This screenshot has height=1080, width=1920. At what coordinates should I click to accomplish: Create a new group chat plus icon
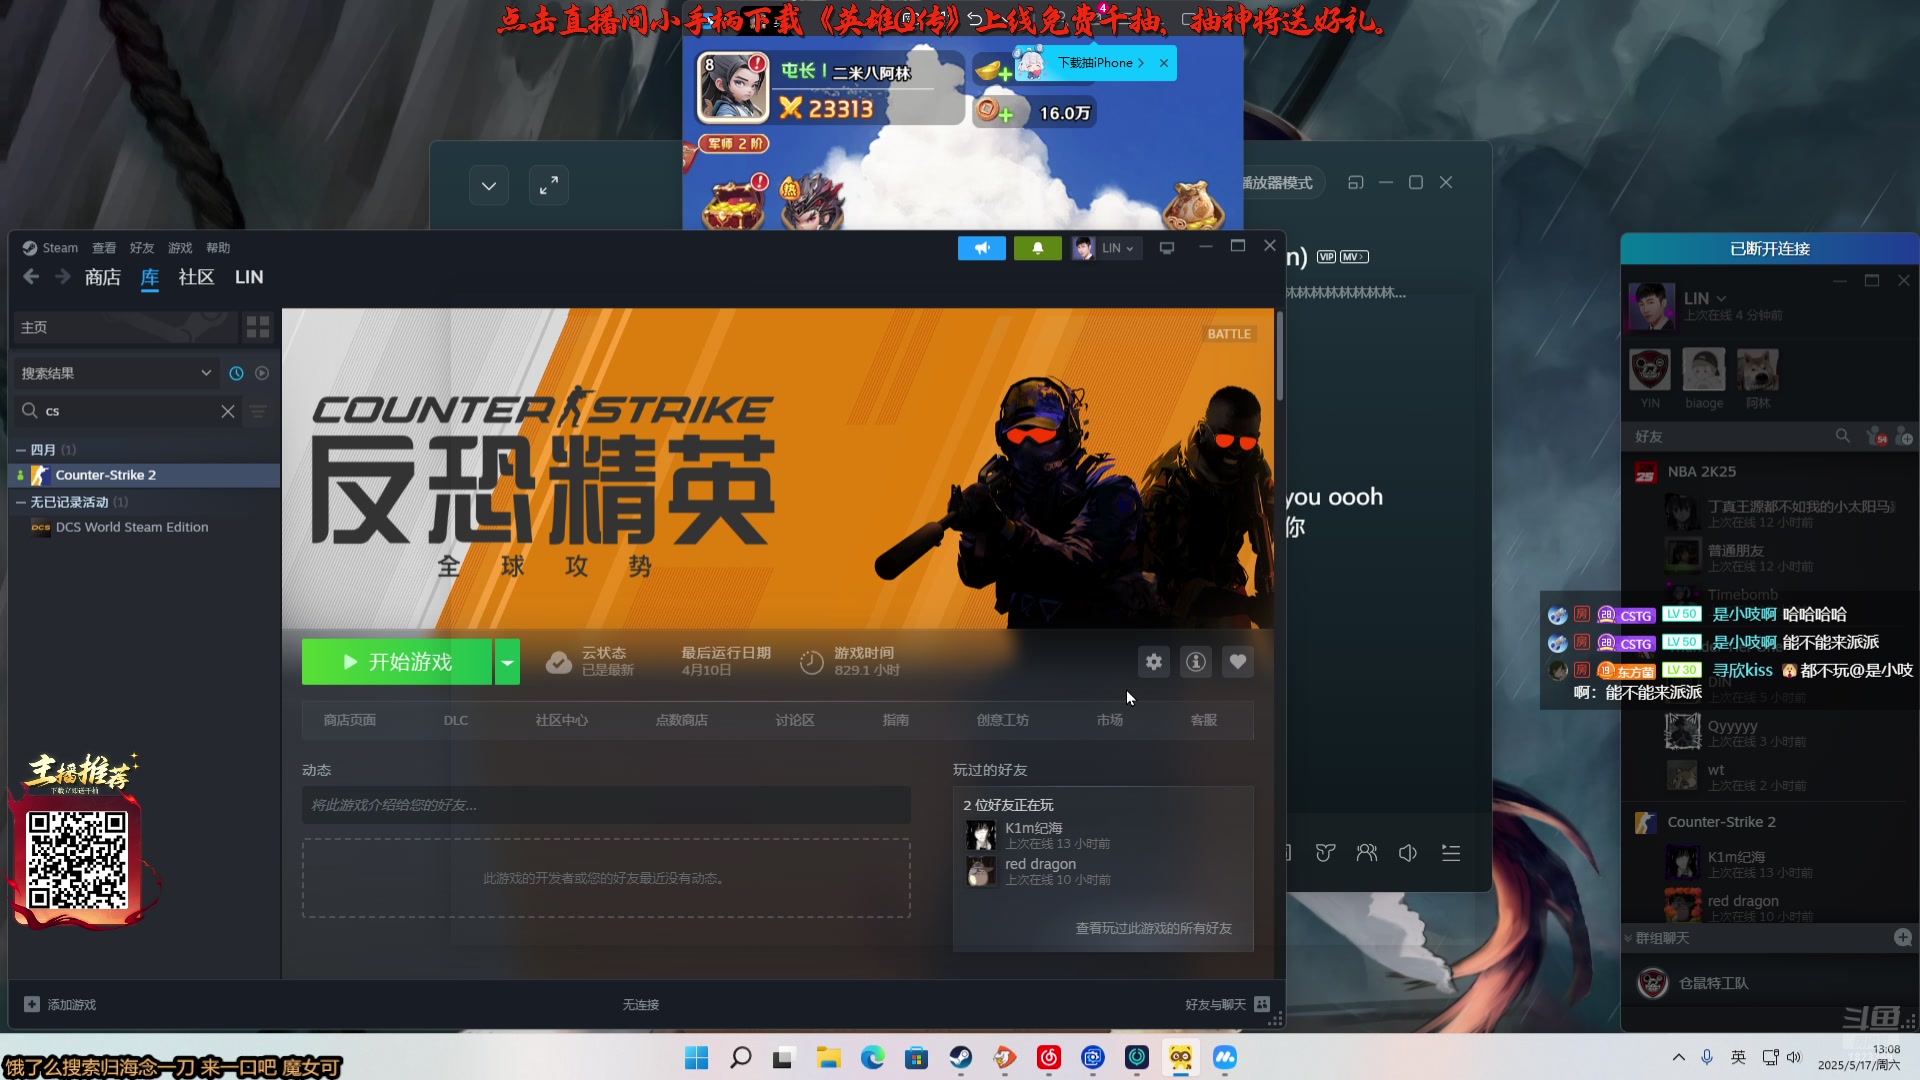tap(1903, 937)
